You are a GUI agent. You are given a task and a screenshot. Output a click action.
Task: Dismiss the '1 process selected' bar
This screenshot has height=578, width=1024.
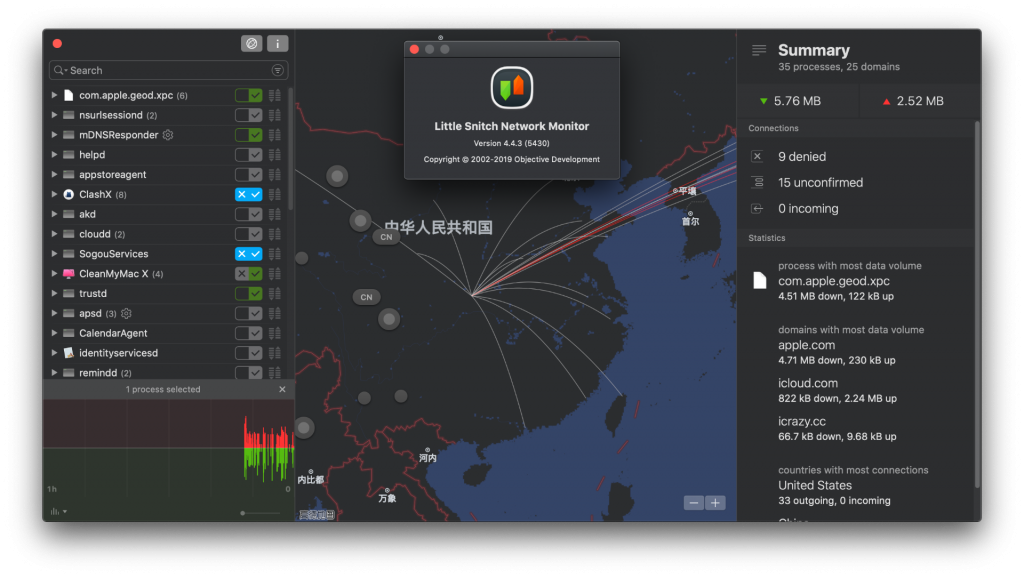[282, 389]
